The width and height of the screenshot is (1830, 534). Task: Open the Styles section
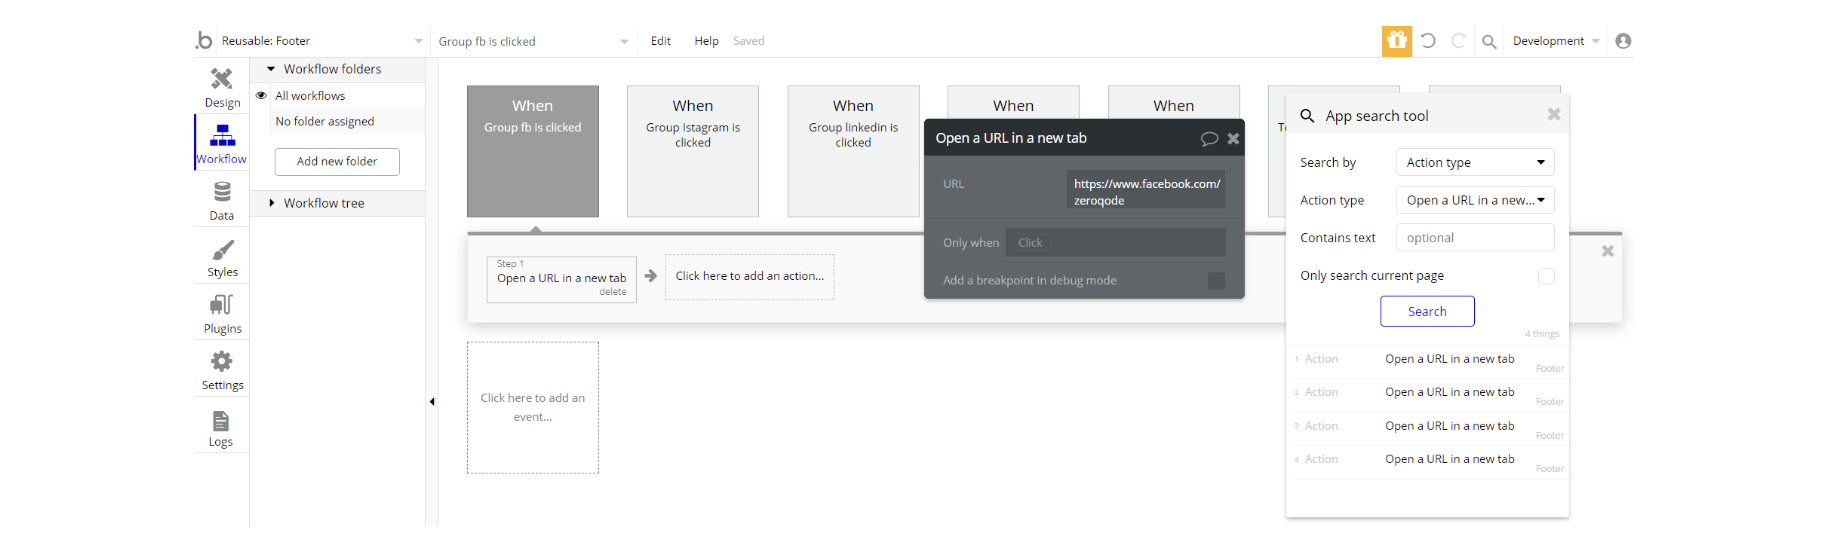click(x=222, y=257)
